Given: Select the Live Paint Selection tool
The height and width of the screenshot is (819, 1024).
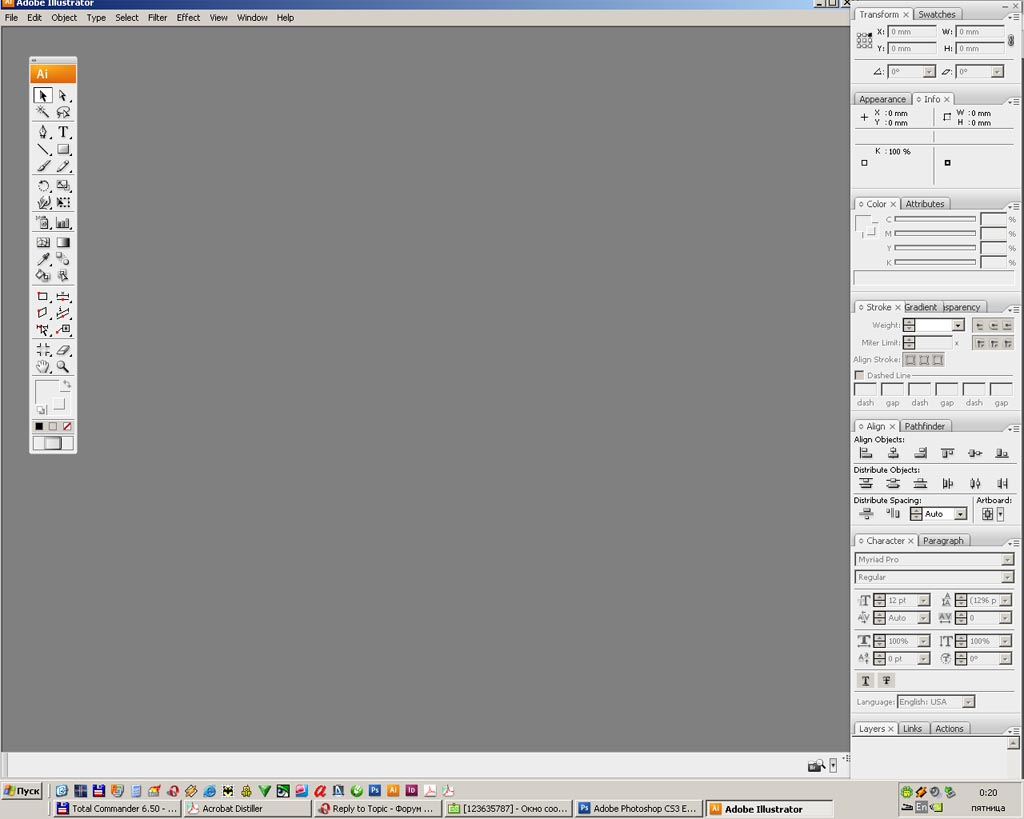Looking at the screenshot, I should click(x=63, y=276).
